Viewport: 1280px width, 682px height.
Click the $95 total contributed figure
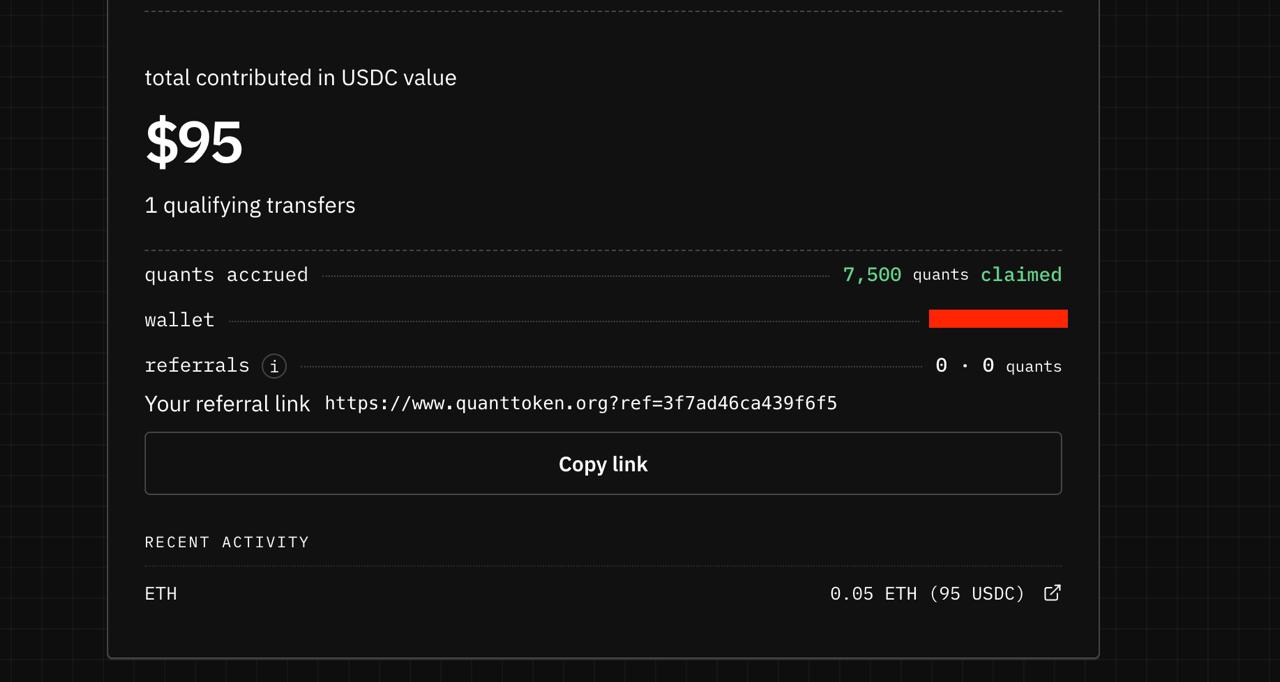194,141
